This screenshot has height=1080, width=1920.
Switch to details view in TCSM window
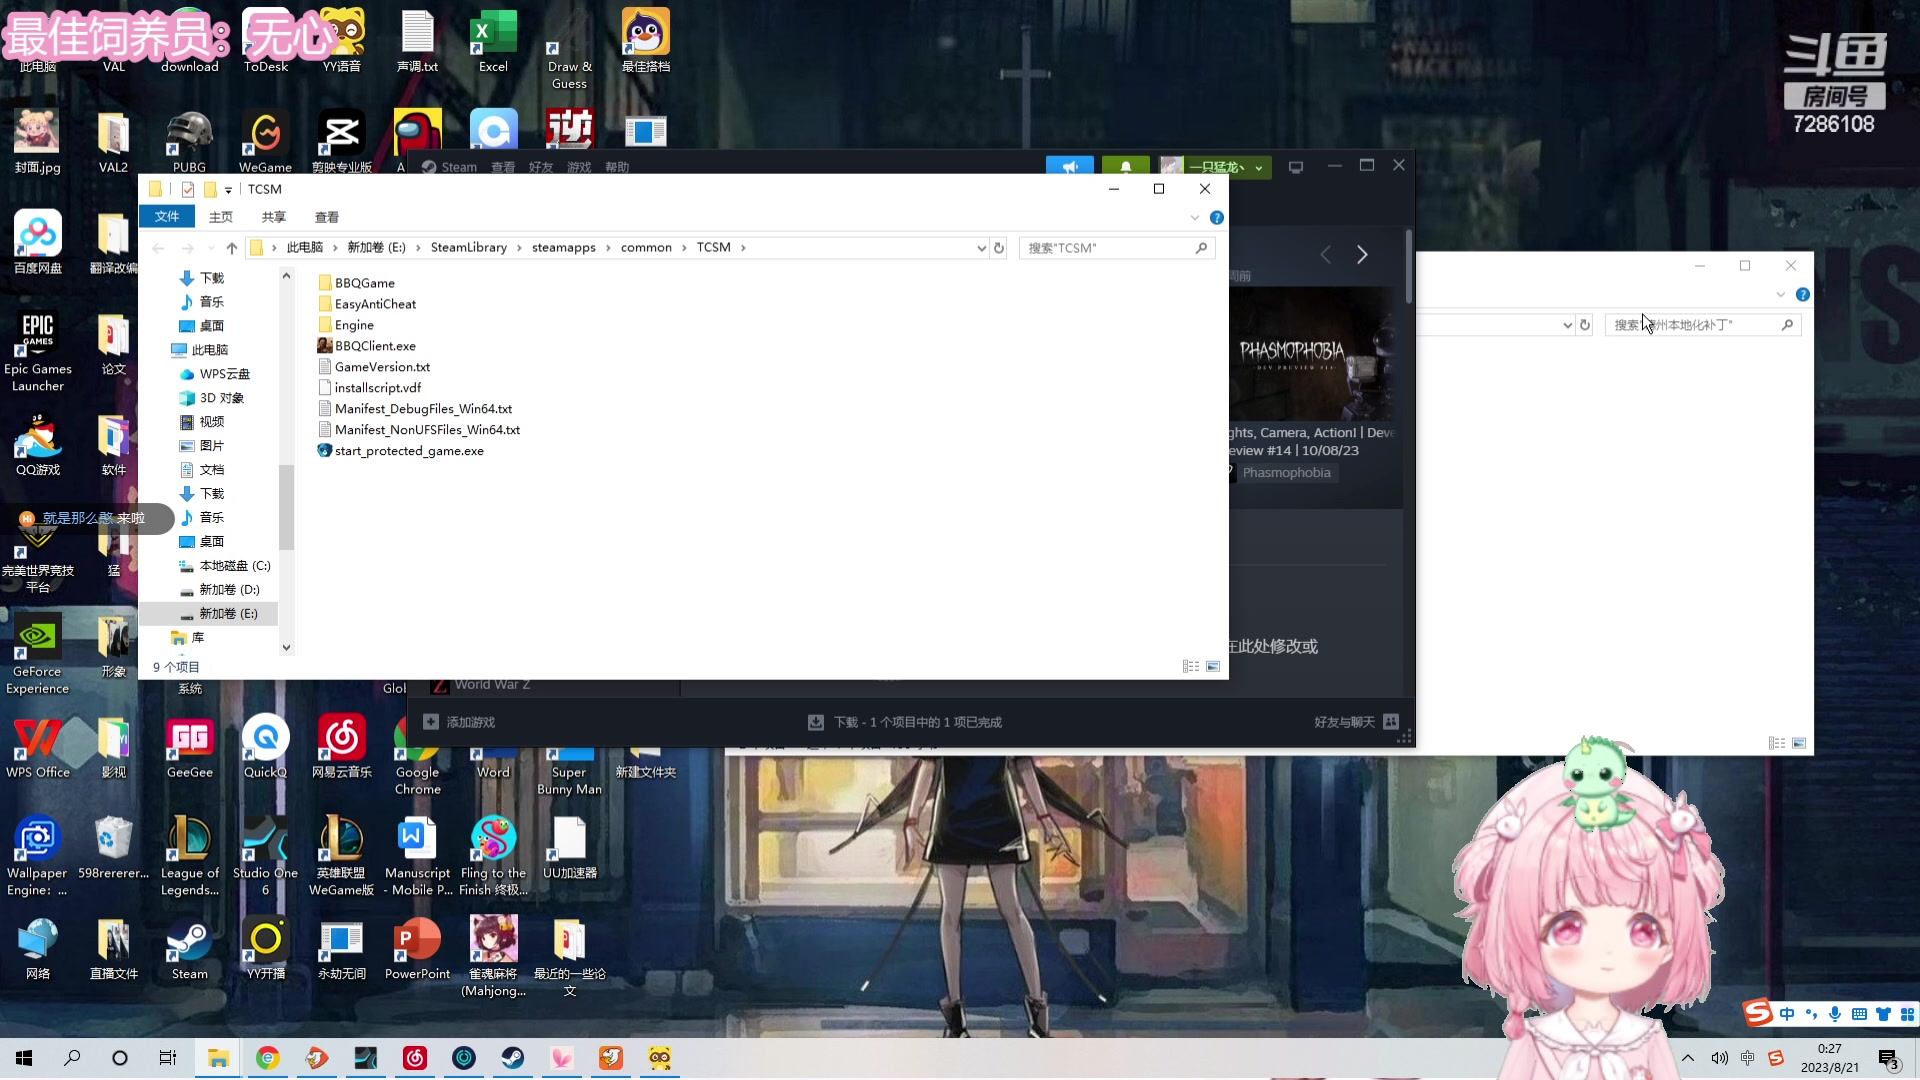coord(1190,667)
